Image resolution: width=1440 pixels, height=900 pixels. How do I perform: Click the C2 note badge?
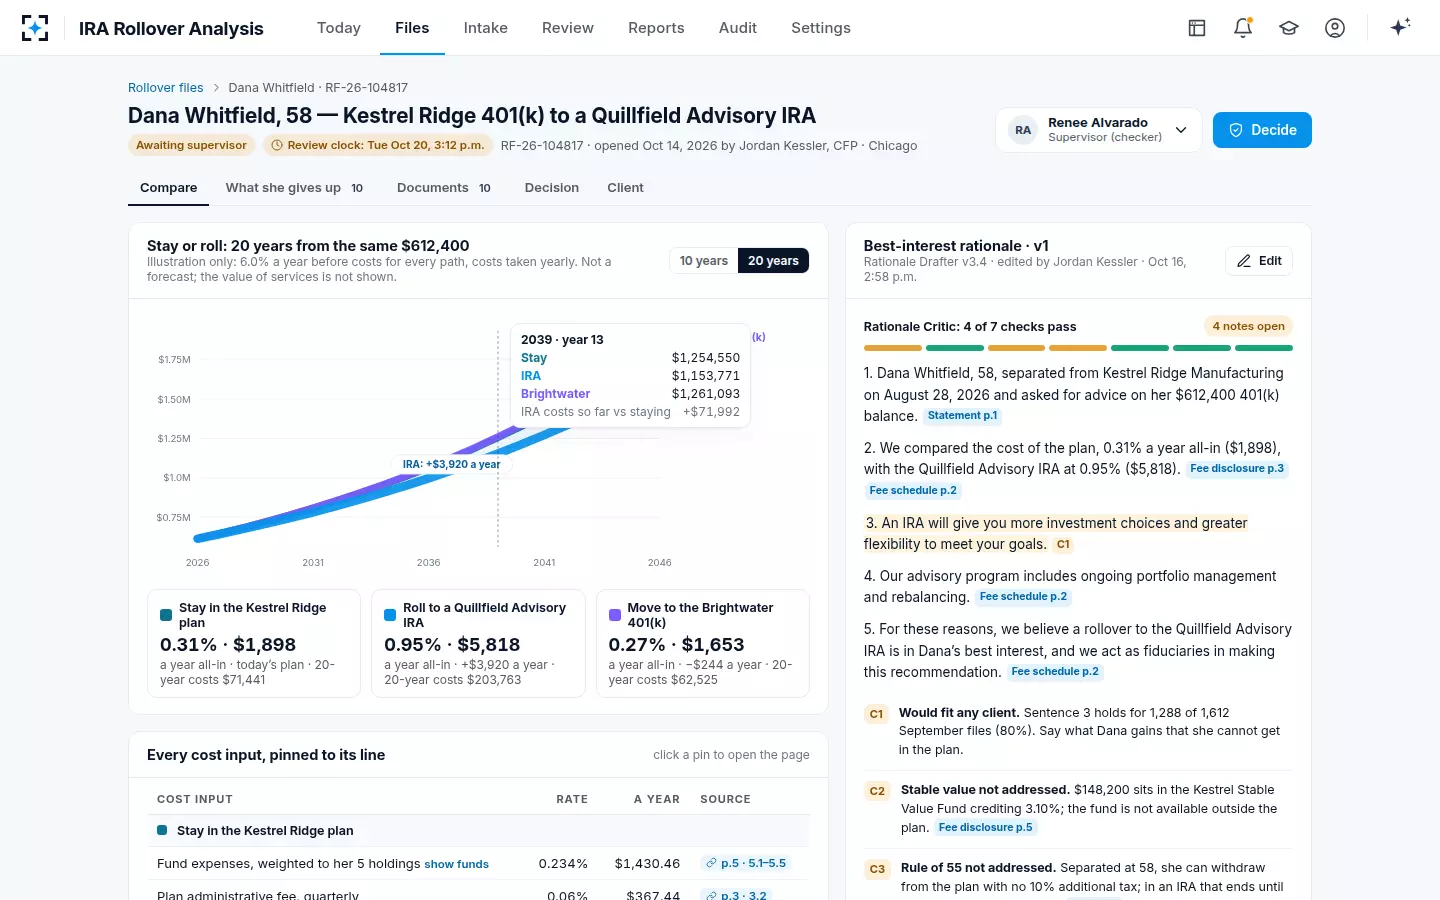[x=877, y=791]
